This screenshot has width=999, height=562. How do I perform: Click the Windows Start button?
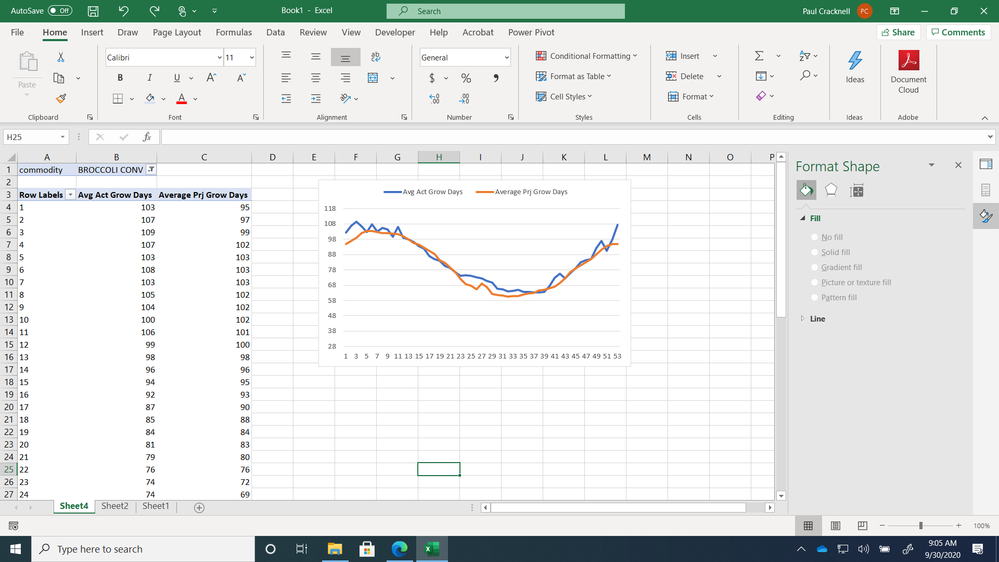pyautogui.click(x=15, y=549)
